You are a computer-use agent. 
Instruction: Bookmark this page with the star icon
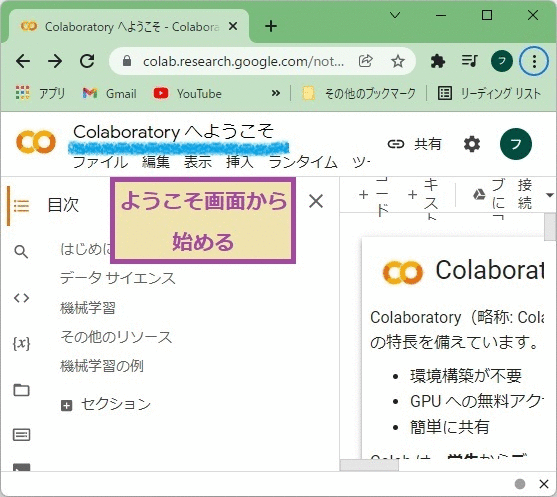click(x=398, y=61)
